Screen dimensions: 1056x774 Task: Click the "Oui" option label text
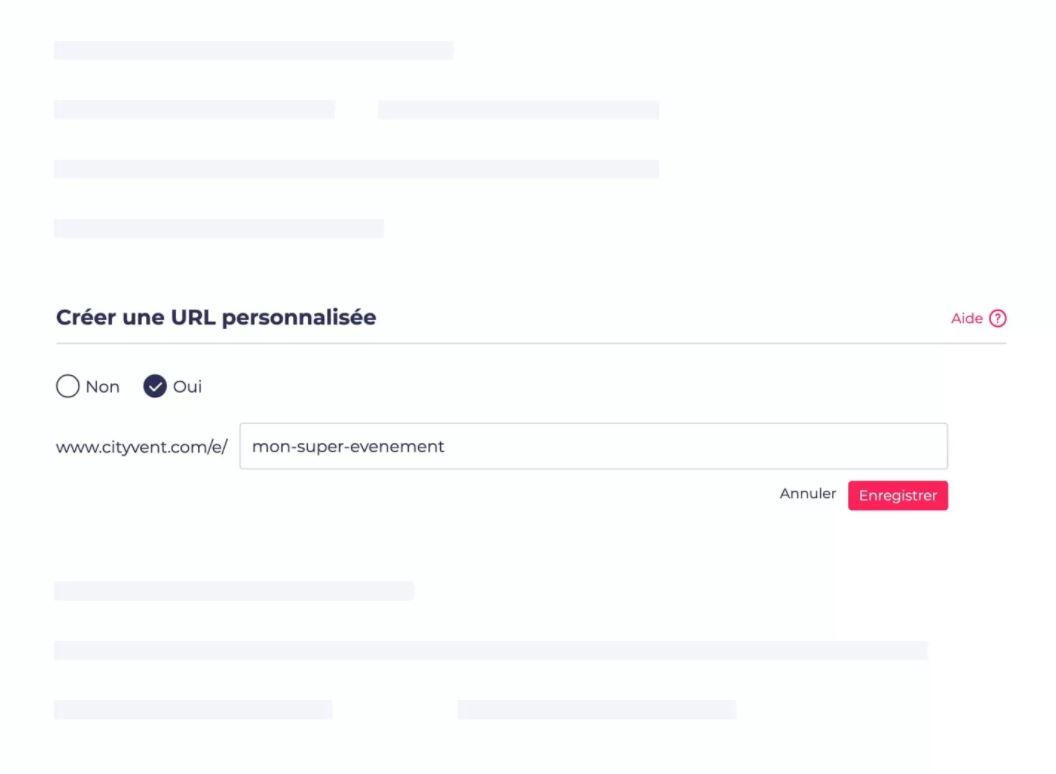pos(187,387)
